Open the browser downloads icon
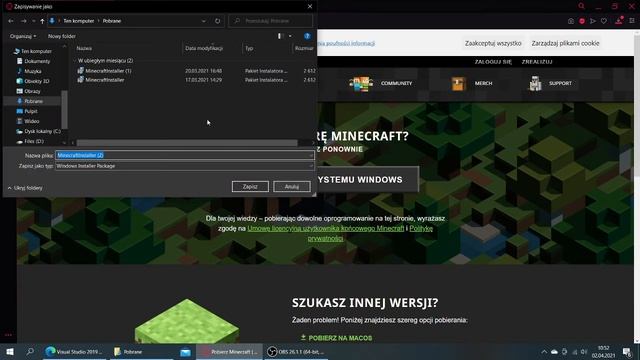This screenshot has height=360, width=640. point(619,20)
